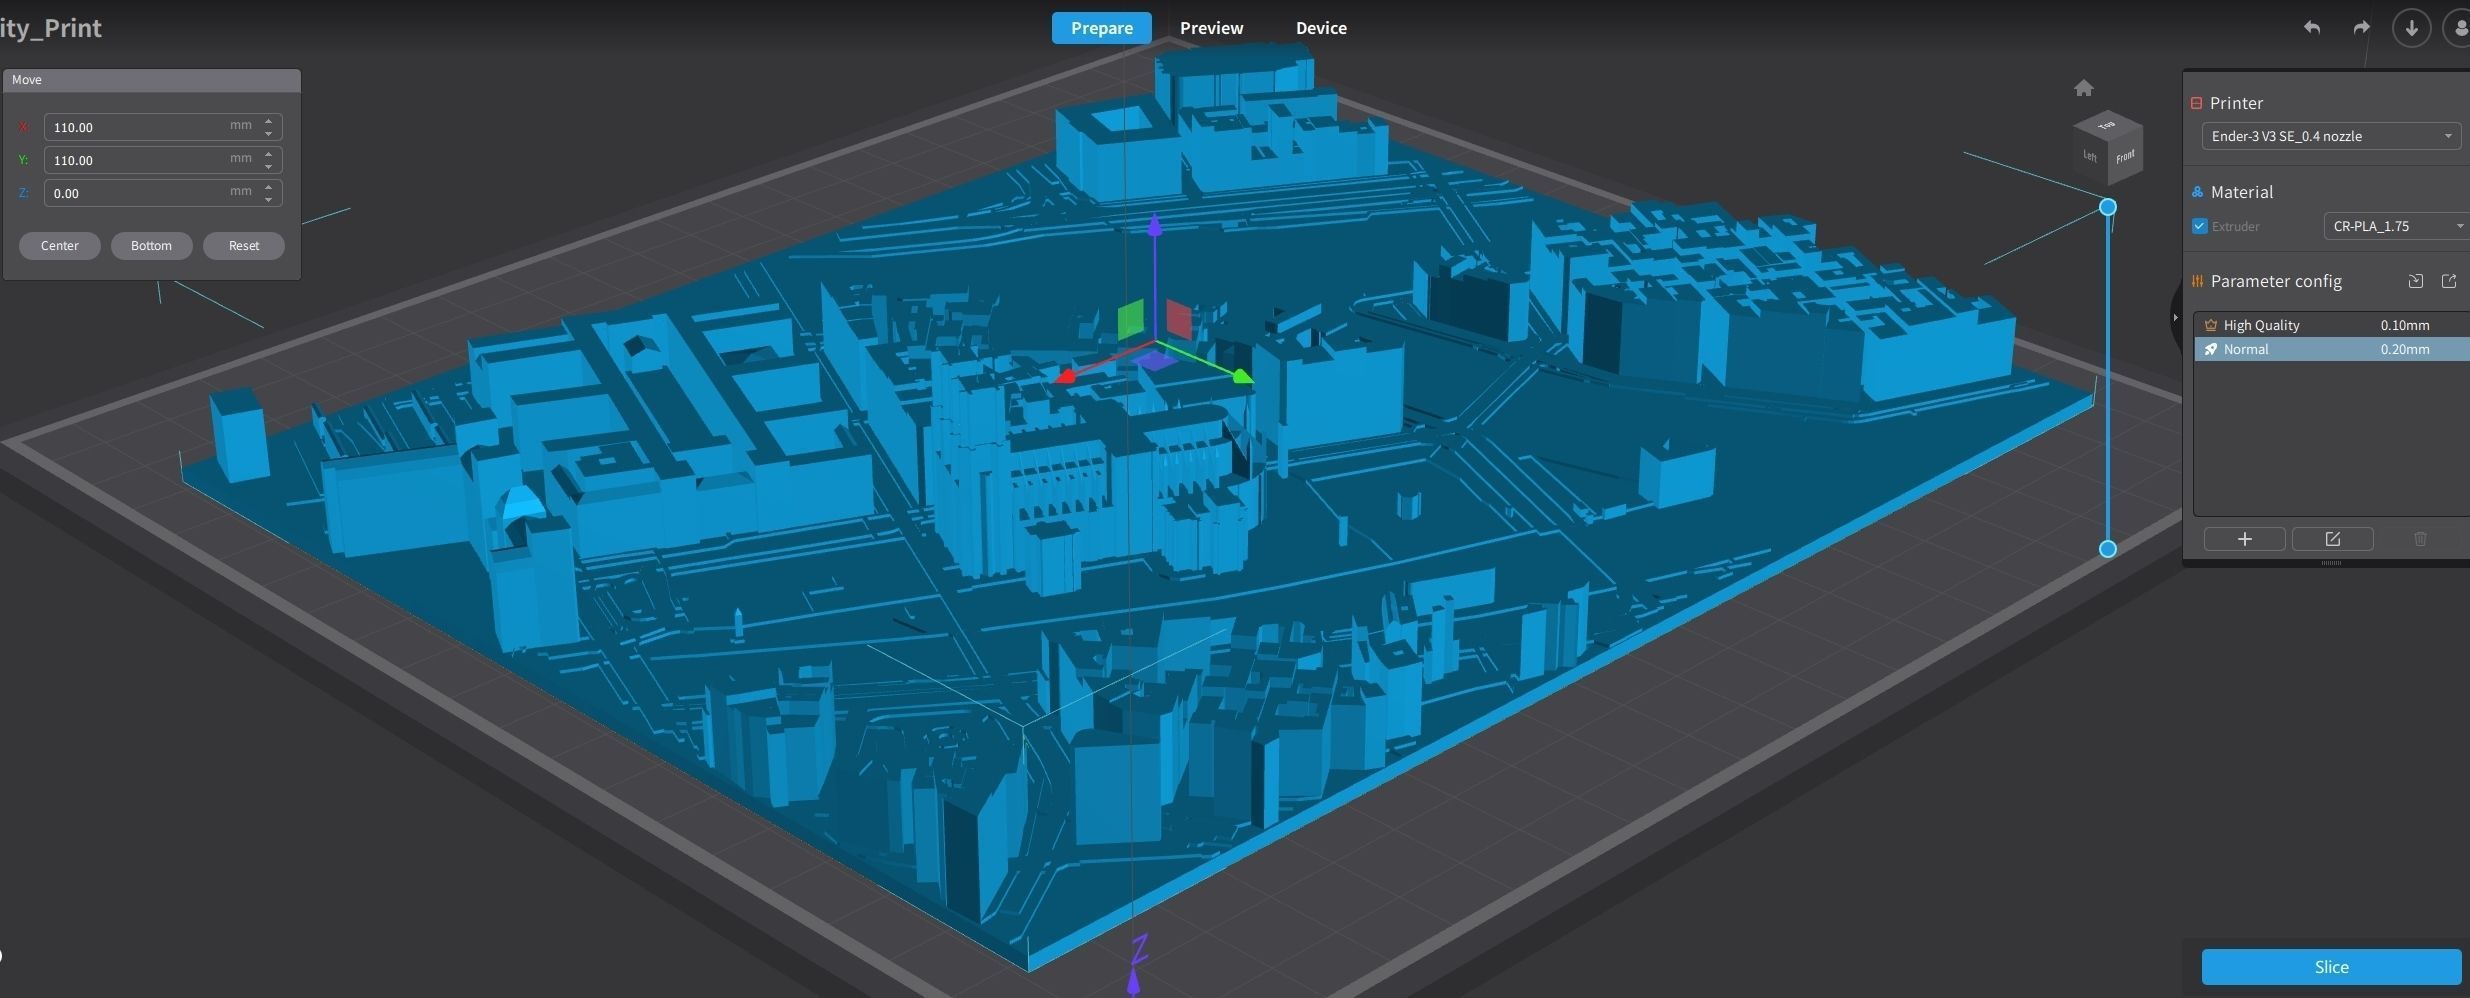Collapse the right panel with side arrow
This screenshot has width=2470, height=998.
[2175, 318]
